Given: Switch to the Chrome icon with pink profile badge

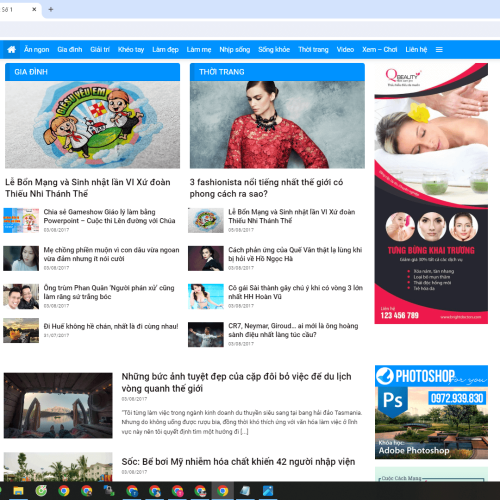Looking at the screenshot, I should [177, 491].
